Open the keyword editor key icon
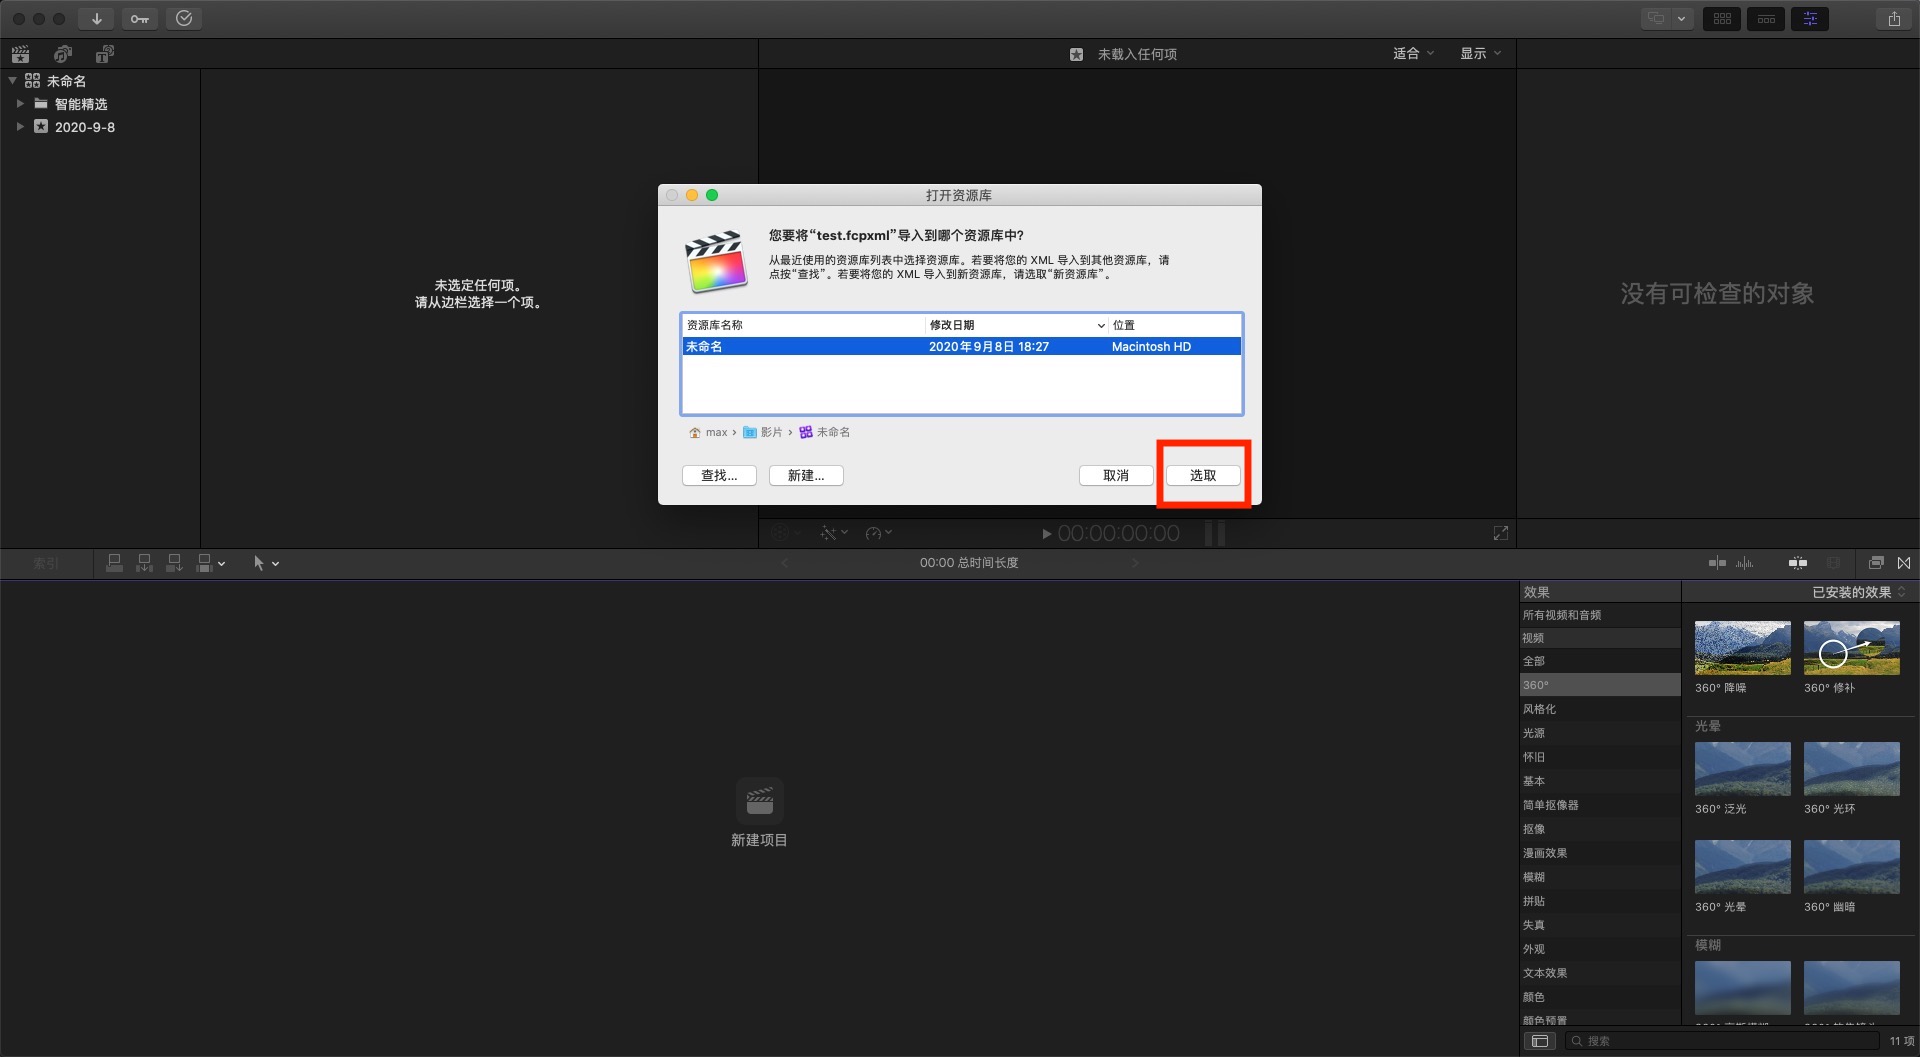 click(140, 18)
